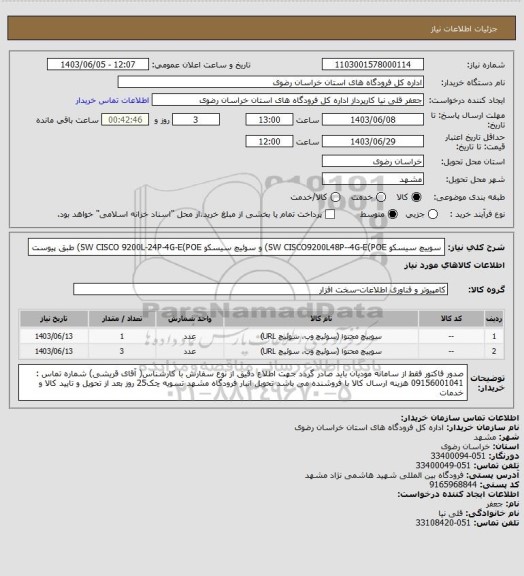The image size is (524, 576).
Task: Click the need number field 1103001578000114
Action: 373,65
